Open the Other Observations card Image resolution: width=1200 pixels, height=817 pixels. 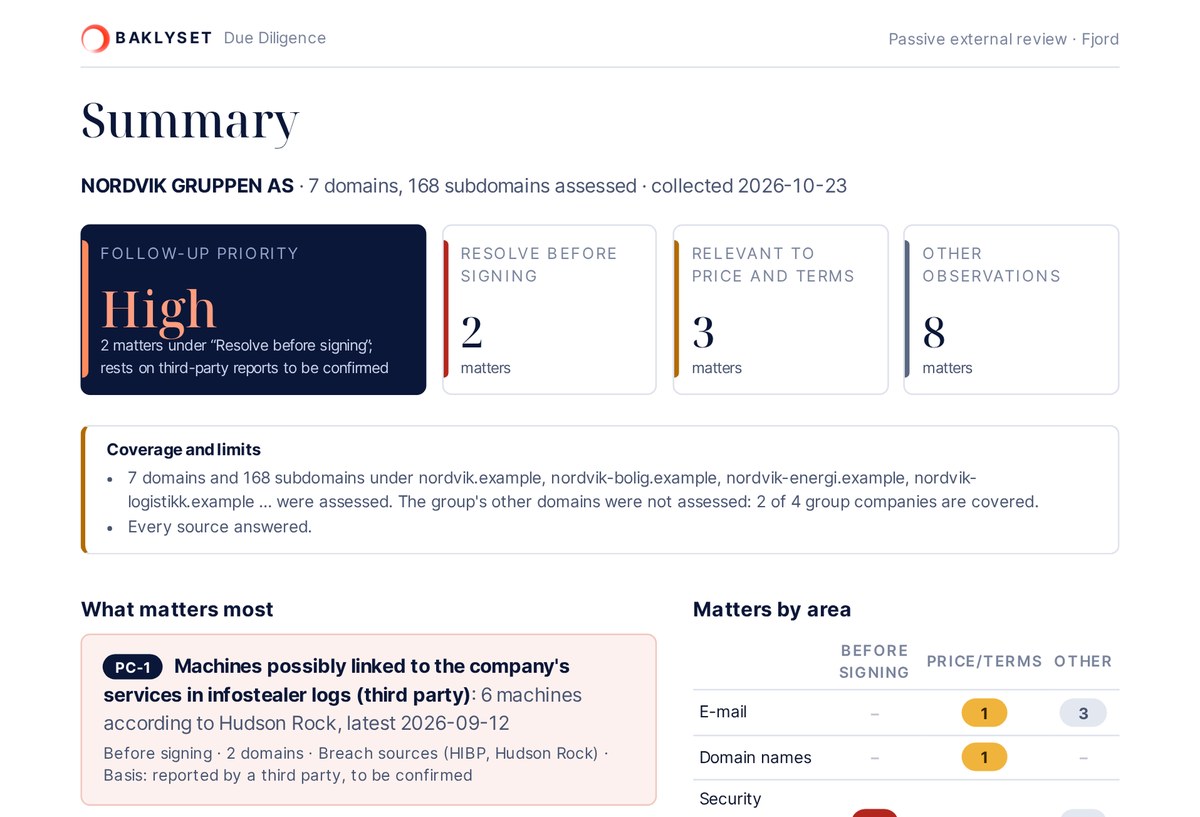[1011, 309]
